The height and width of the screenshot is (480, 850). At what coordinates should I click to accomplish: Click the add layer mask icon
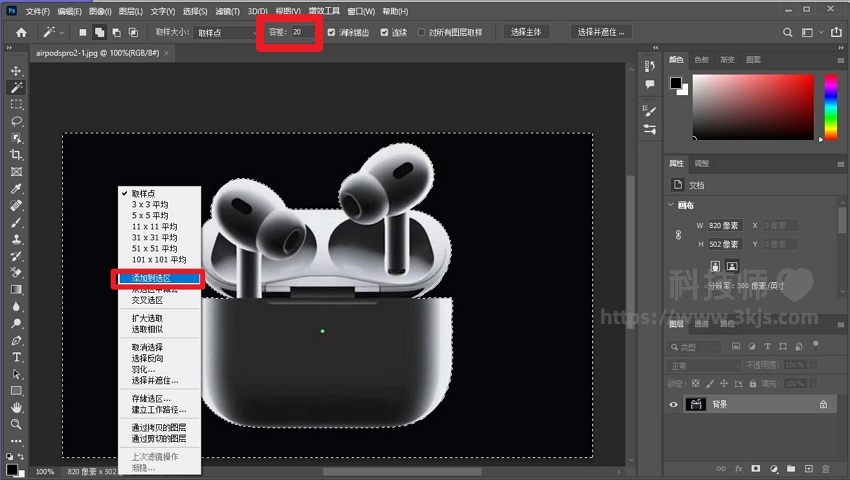pos(756,469)
